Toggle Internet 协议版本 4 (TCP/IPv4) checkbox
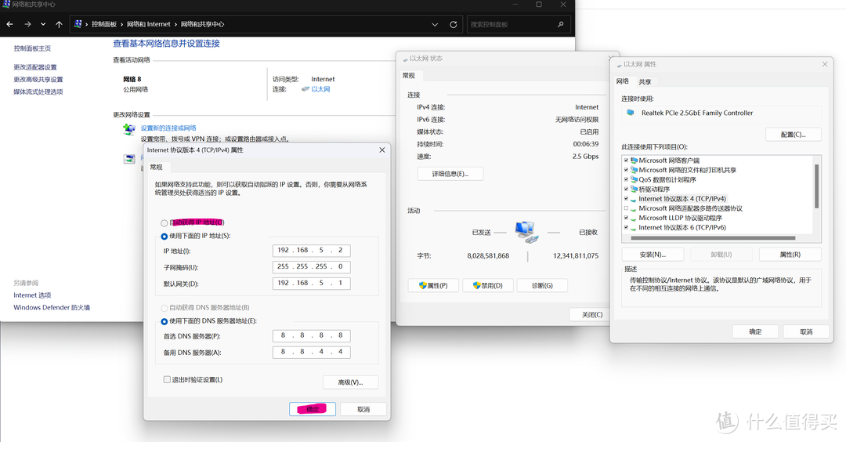848x463 pixels. [x=626, y=199]
